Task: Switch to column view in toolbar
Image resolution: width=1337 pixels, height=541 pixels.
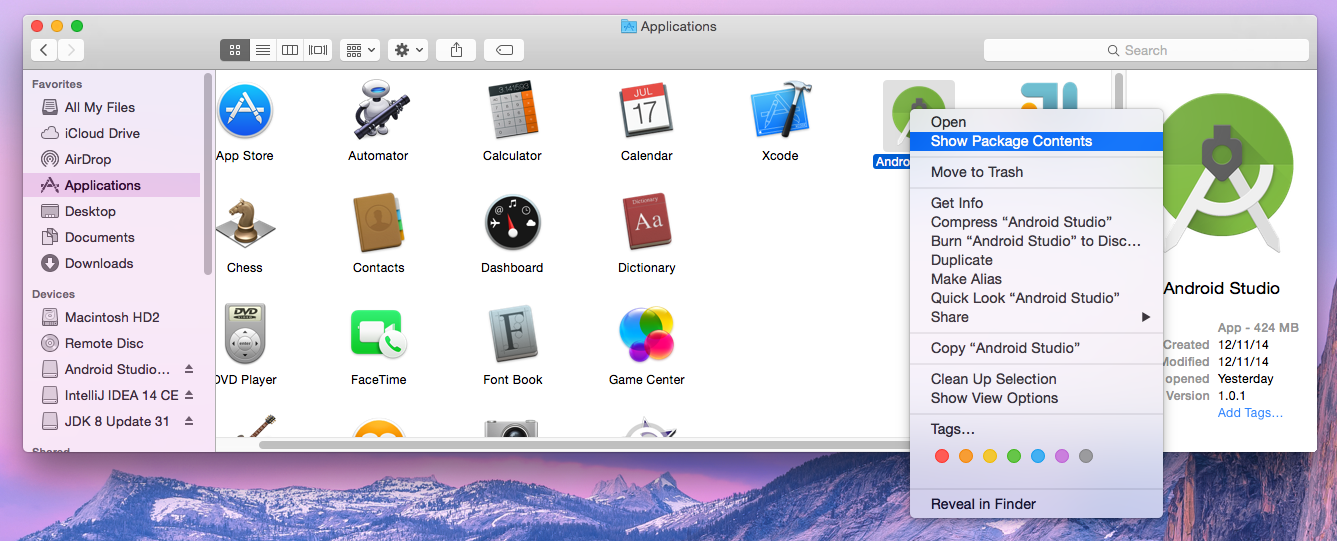Action: click(290, 49)
